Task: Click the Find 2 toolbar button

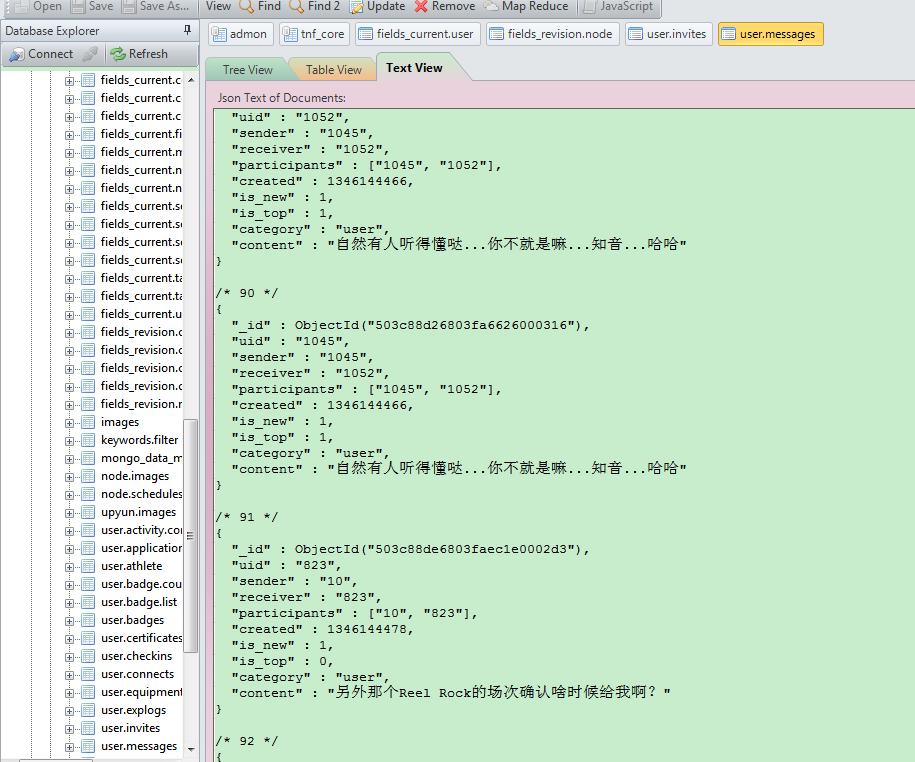Action: [314, 6]
